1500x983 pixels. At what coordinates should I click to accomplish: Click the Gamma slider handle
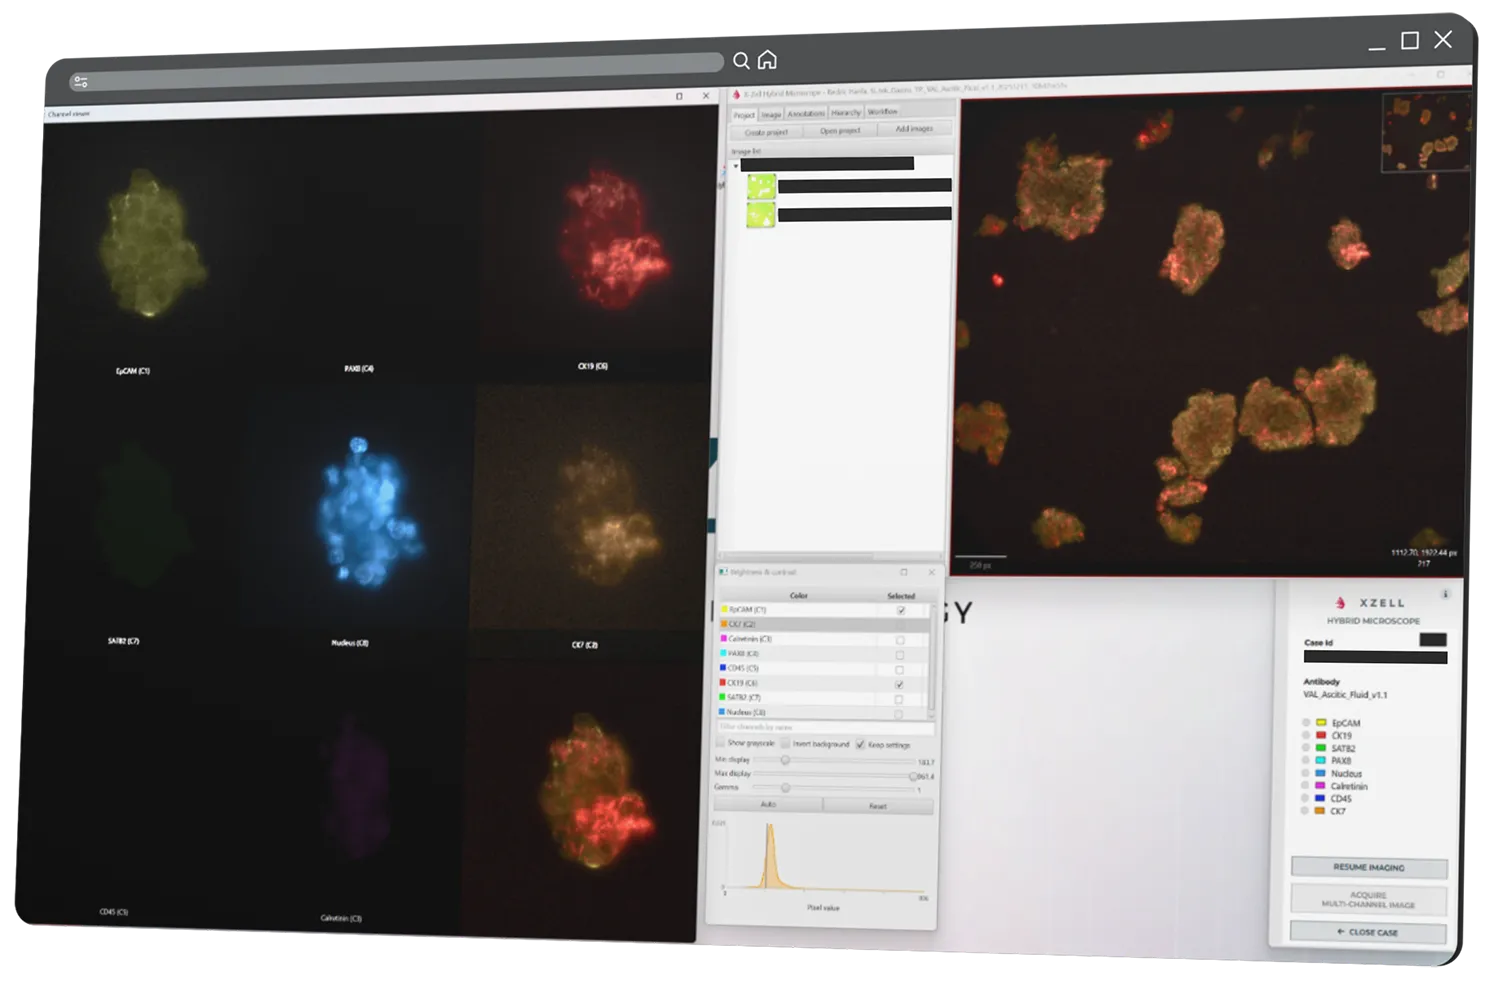coord(785,788)
